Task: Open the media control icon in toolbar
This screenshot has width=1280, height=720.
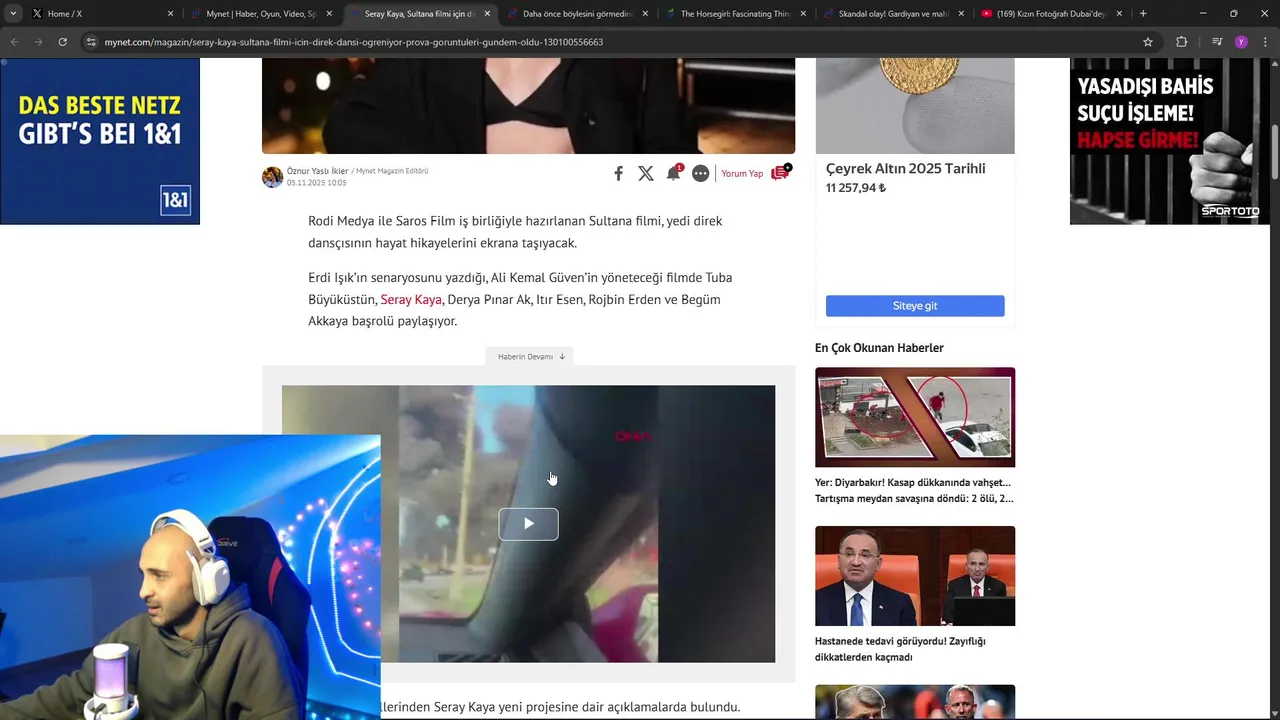Action: tap(1217, 42)
